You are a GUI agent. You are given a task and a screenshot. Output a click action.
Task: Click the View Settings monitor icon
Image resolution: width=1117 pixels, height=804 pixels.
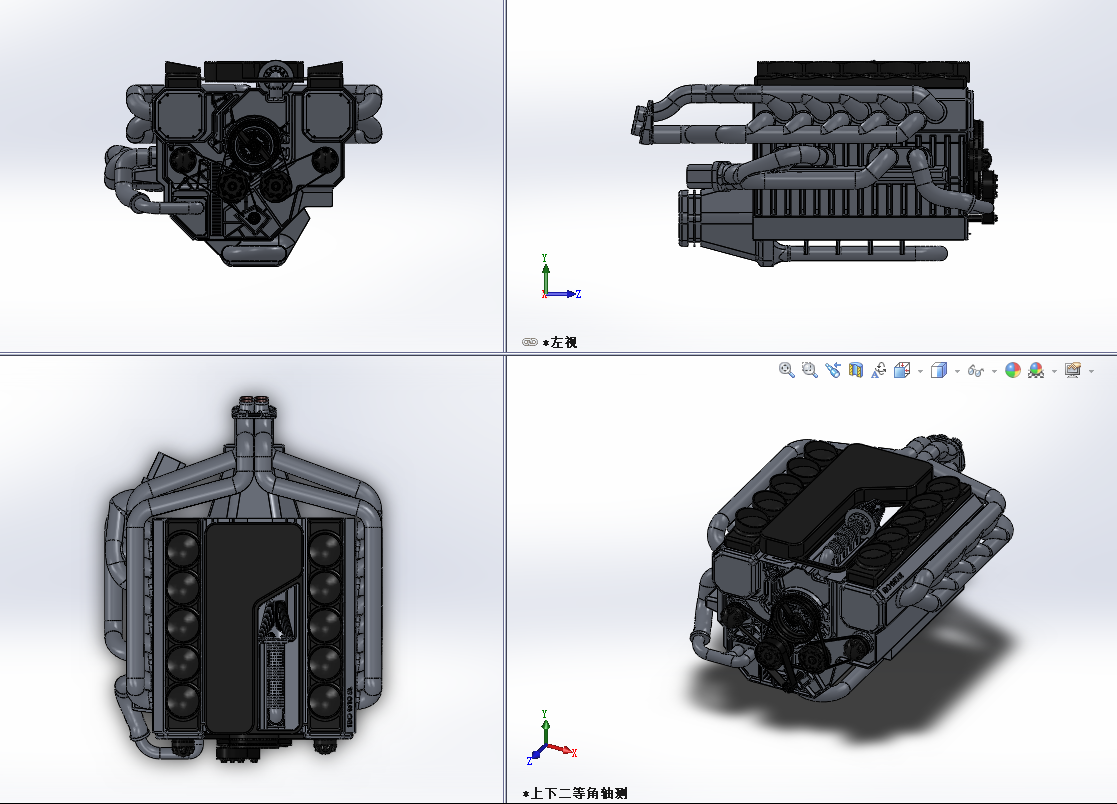1073,370
